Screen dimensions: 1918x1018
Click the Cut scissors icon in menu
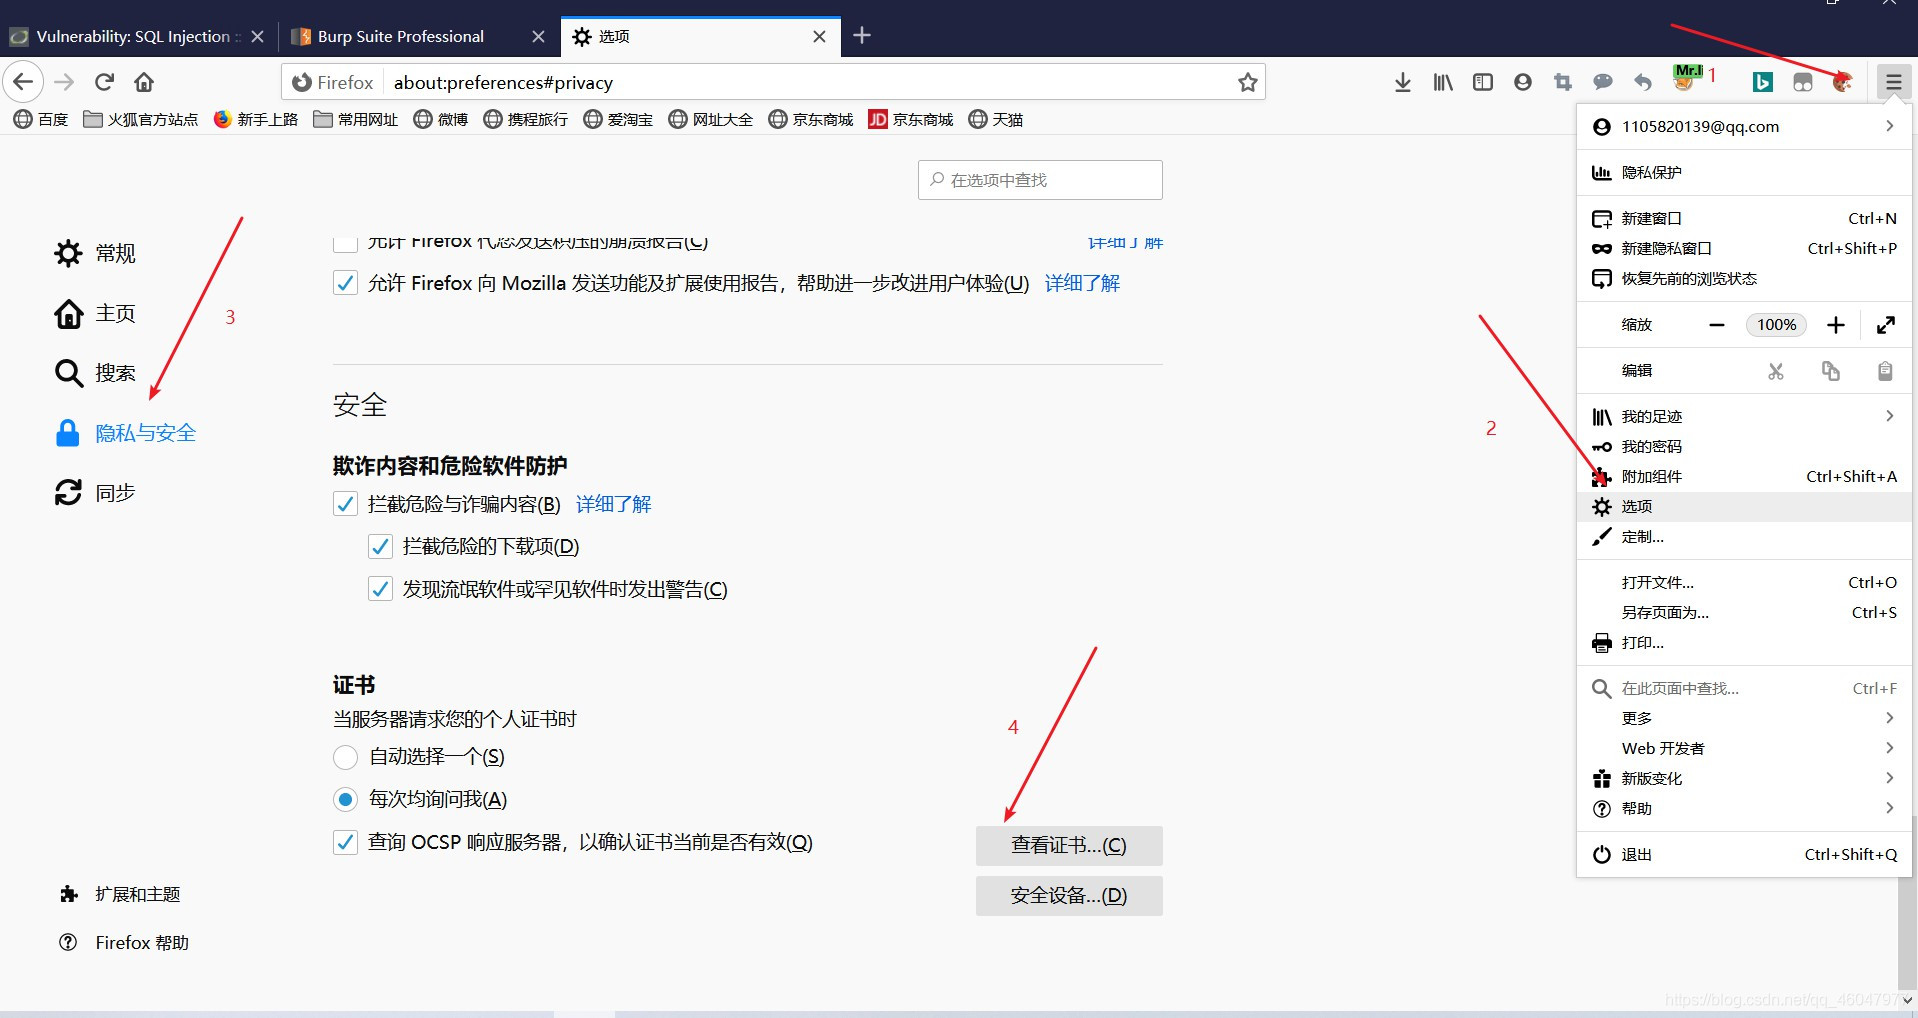(x=1776, y=371)
